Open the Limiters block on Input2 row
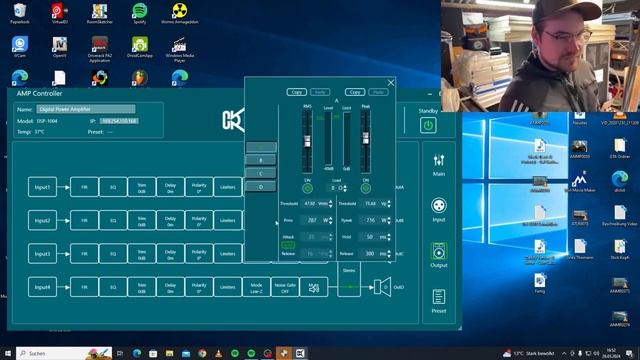Screen dimensions: 640x360 pyautogui.click(x=228, y=220)
